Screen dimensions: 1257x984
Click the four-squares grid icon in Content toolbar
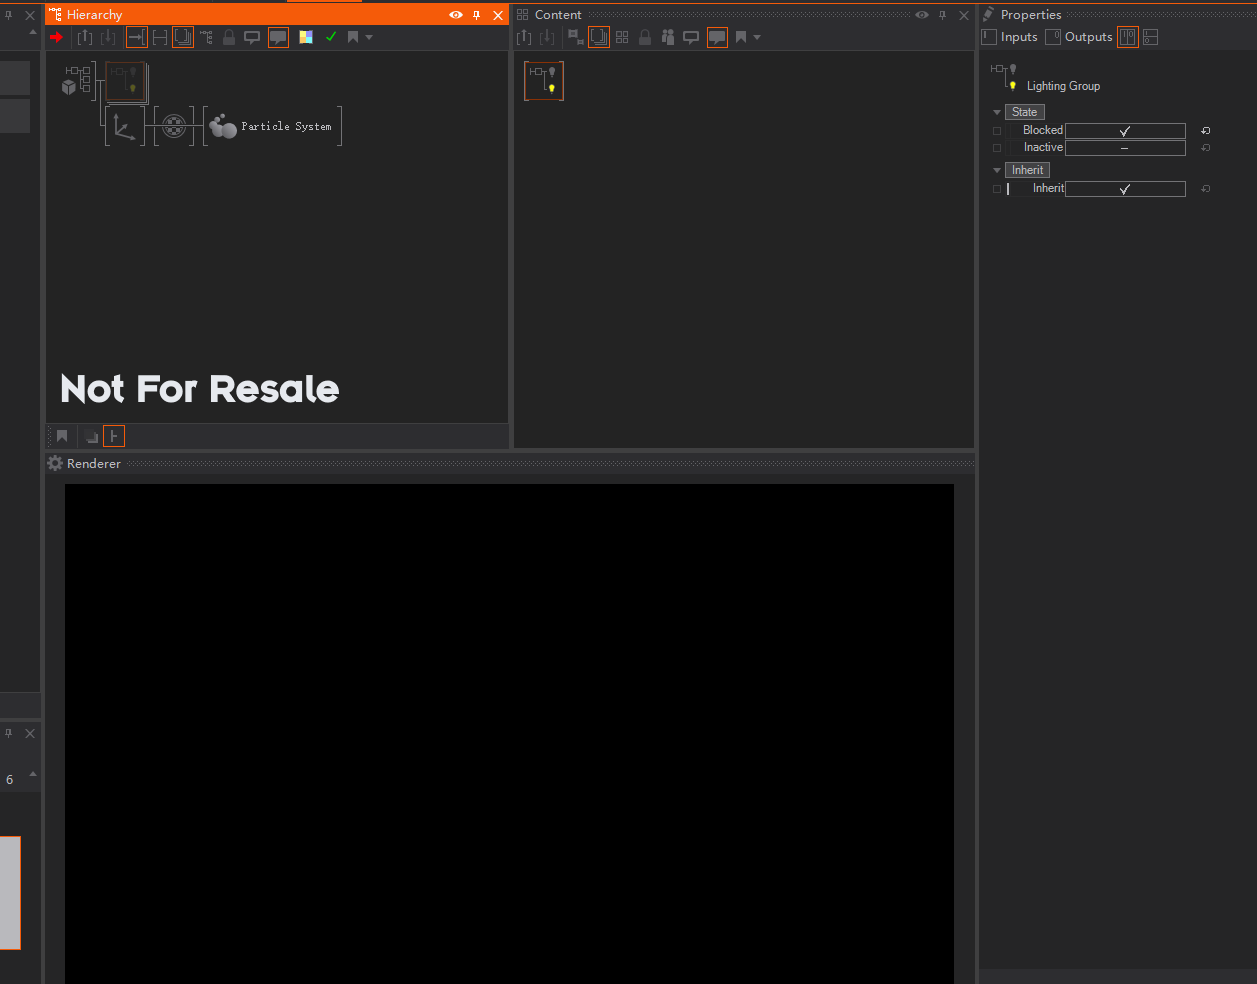pos(622,37)
